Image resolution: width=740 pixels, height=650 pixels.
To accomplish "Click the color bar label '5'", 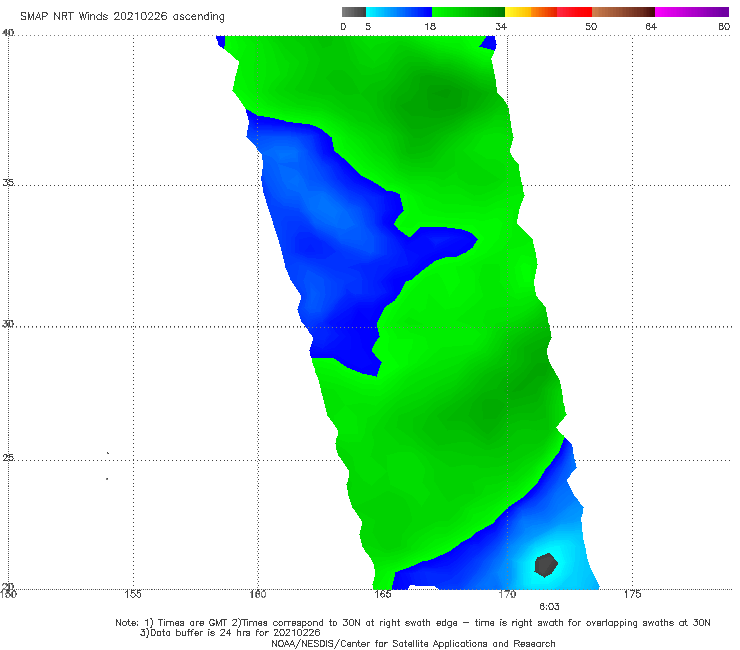I will (x=368, y=26).
